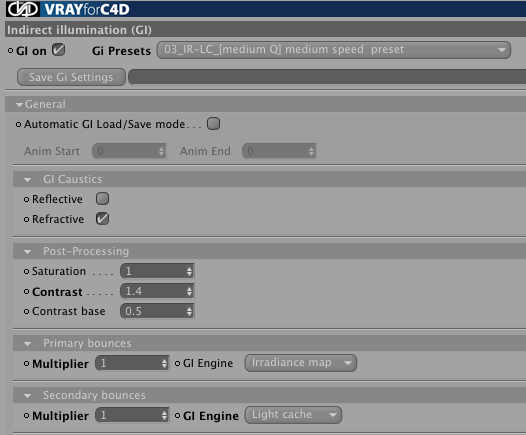Collapse the GI Caustics section

28,180
